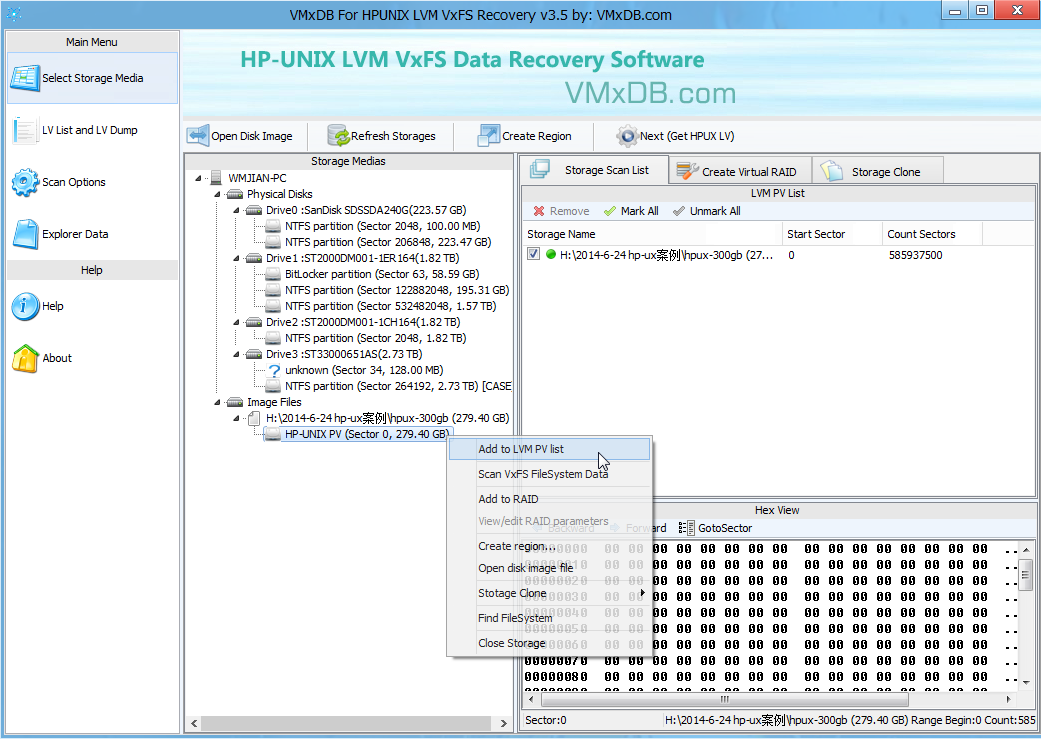
Task: Click the GotoSector icon in Hex View
Action: click(686, 528)
